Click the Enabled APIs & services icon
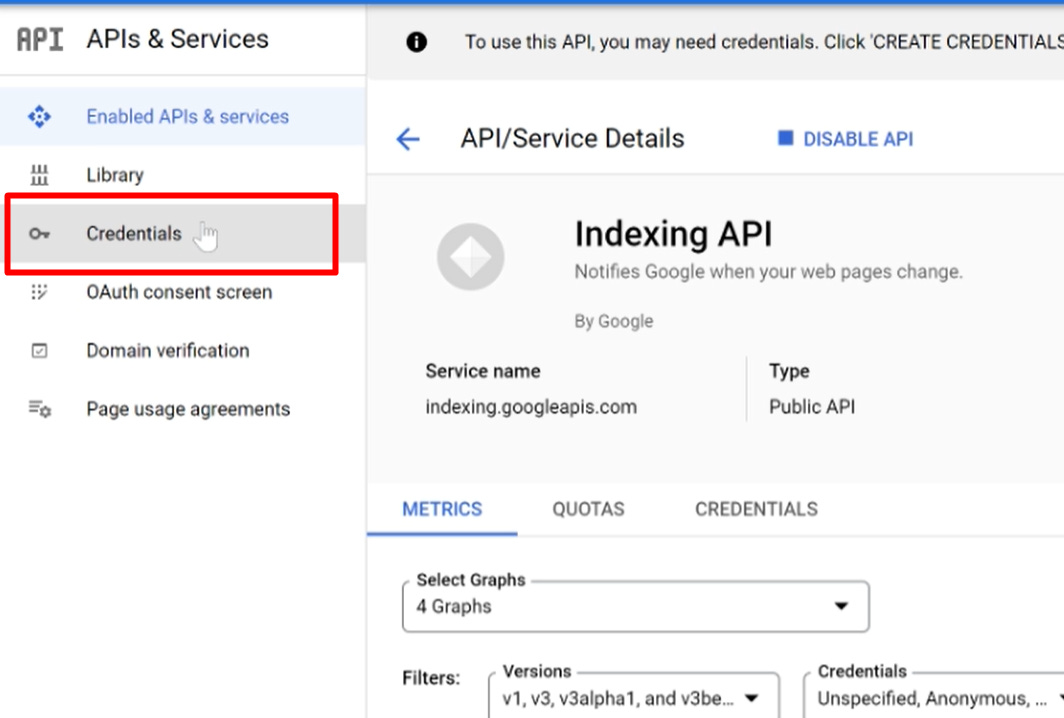 point(39,117)
